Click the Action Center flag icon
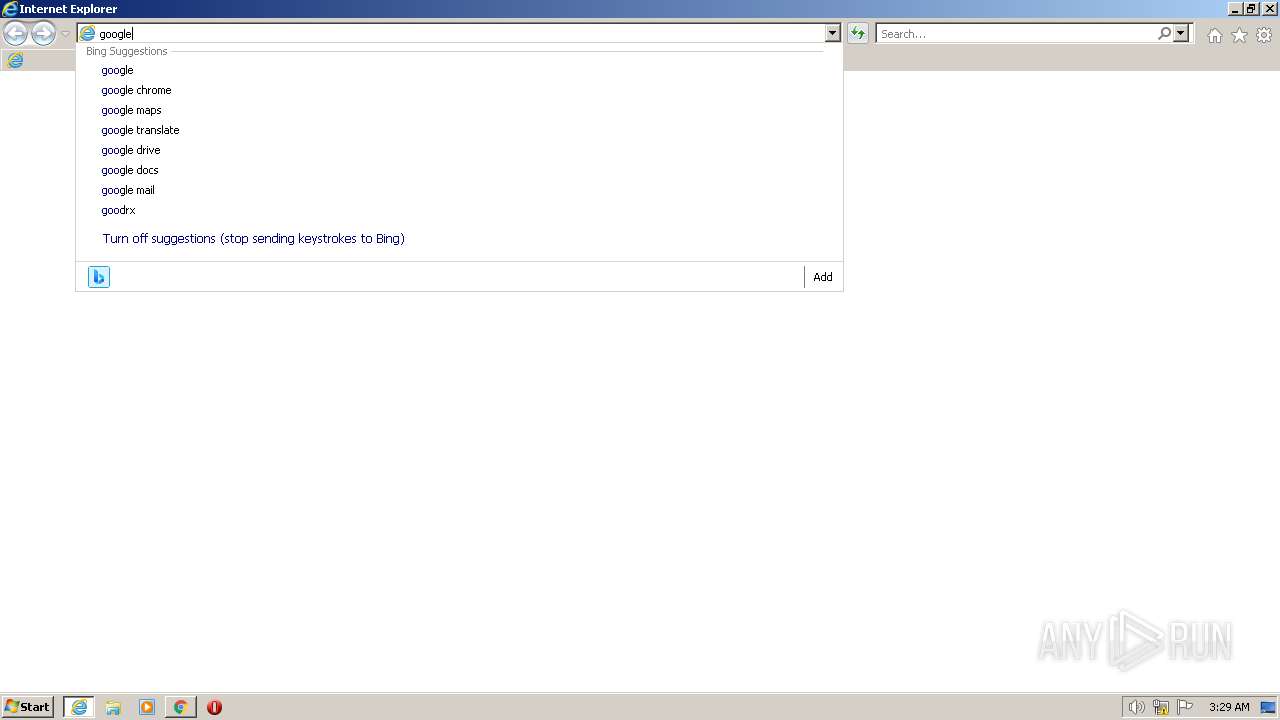The height and width of the screenshot is (720, 1280). [x=1185, y=707]
